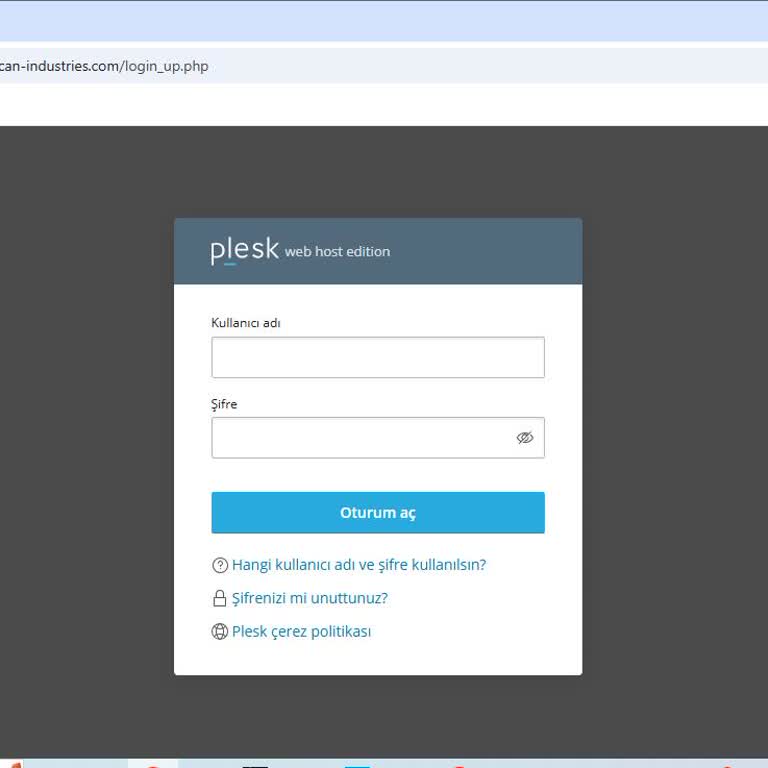The height and width of the screenshot is (768, 768).
Task: Click the 'Şifre' field label
Action: tap(224, 404)
